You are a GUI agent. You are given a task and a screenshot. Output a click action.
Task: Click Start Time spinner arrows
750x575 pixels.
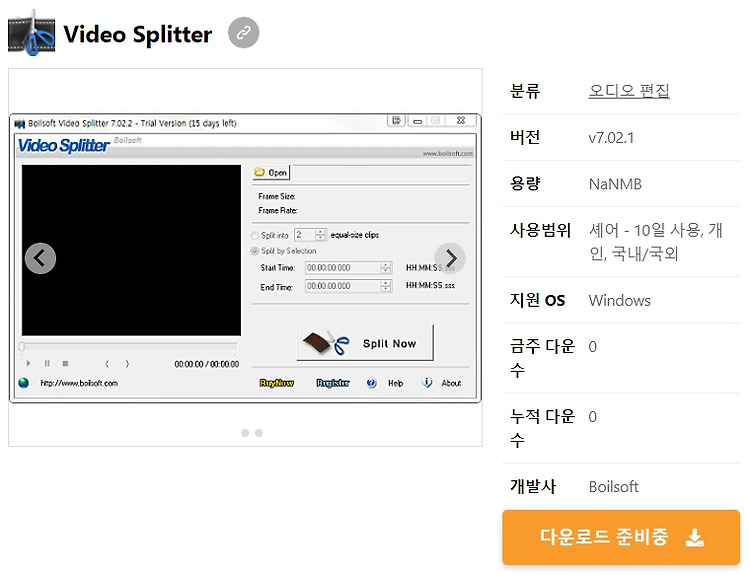pyautogui.click(x=386, y=267)
